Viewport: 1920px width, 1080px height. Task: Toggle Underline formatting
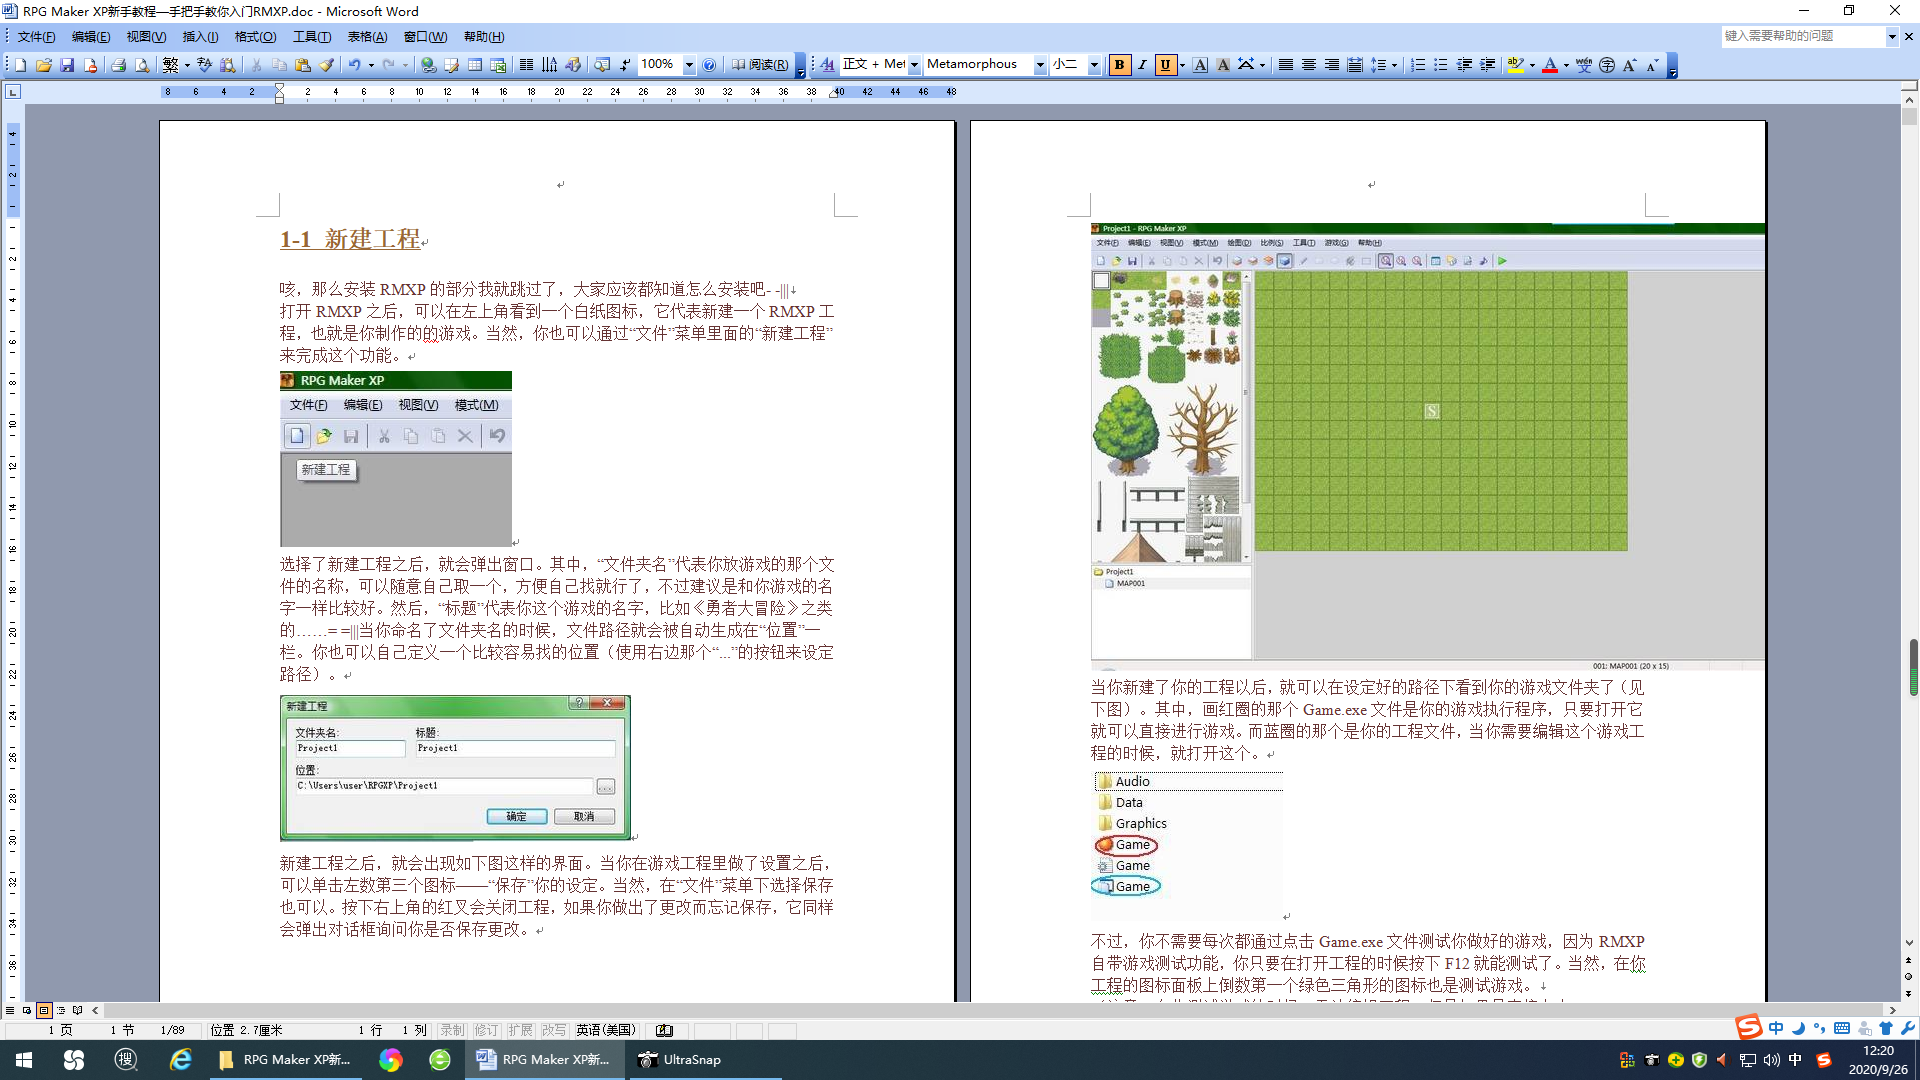click(x=1165, y=65)
